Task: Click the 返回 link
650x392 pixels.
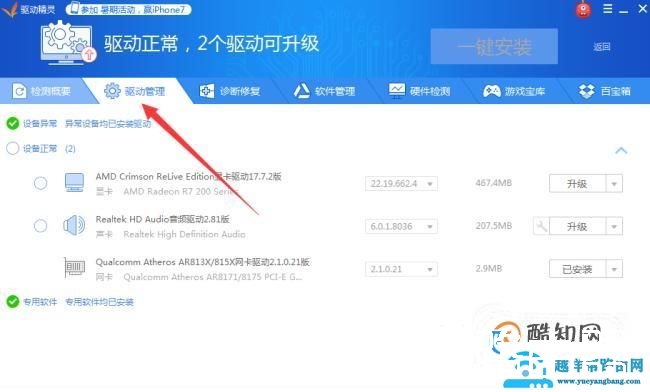Action: [601, 46]
